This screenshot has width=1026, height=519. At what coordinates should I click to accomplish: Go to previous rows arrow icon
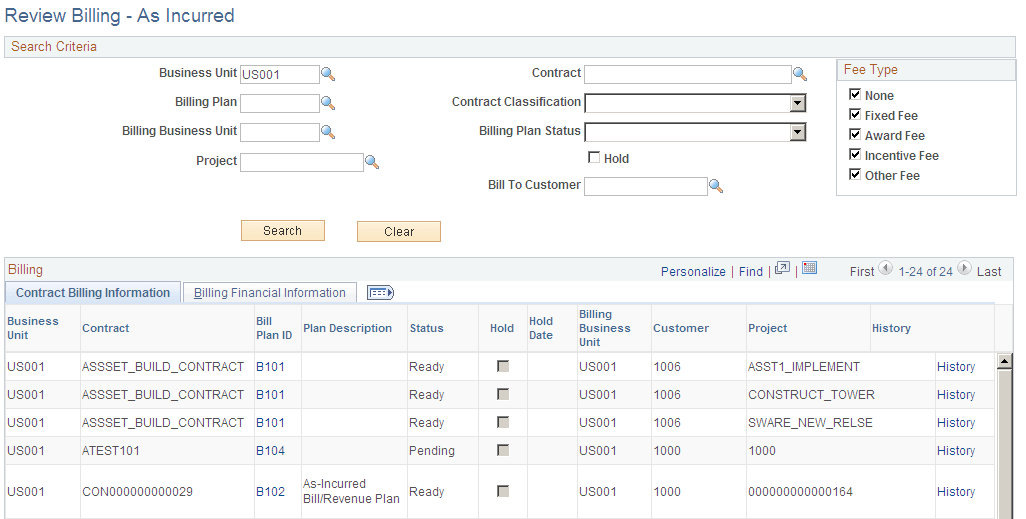(885, 268)
